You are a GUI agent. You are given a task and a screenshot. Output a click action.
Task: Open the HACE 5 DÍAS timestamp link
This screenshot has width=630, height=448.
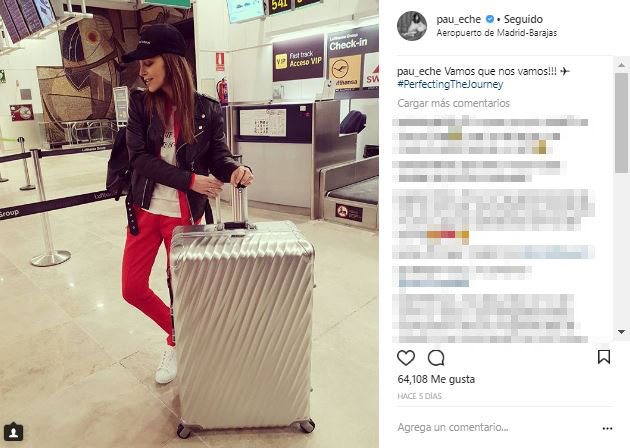point(419,396)
